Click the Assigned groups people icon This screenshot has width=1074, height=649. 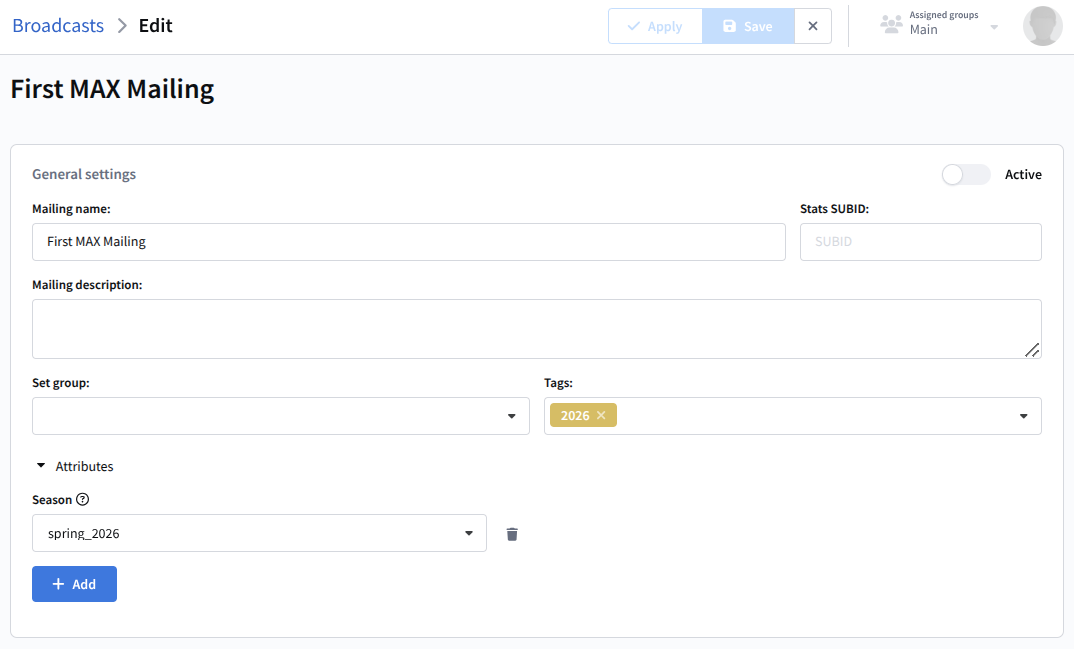890,25
